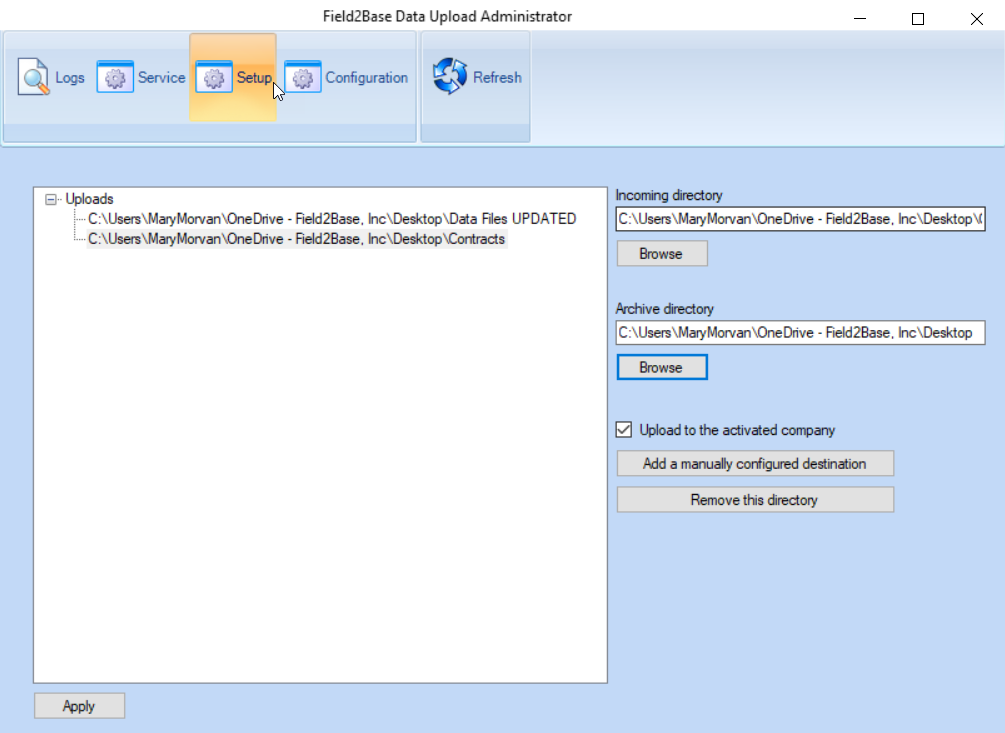This screenshot has height=733, width=1005.
Task: Select the Setup tab label
Action: point(254,78)
